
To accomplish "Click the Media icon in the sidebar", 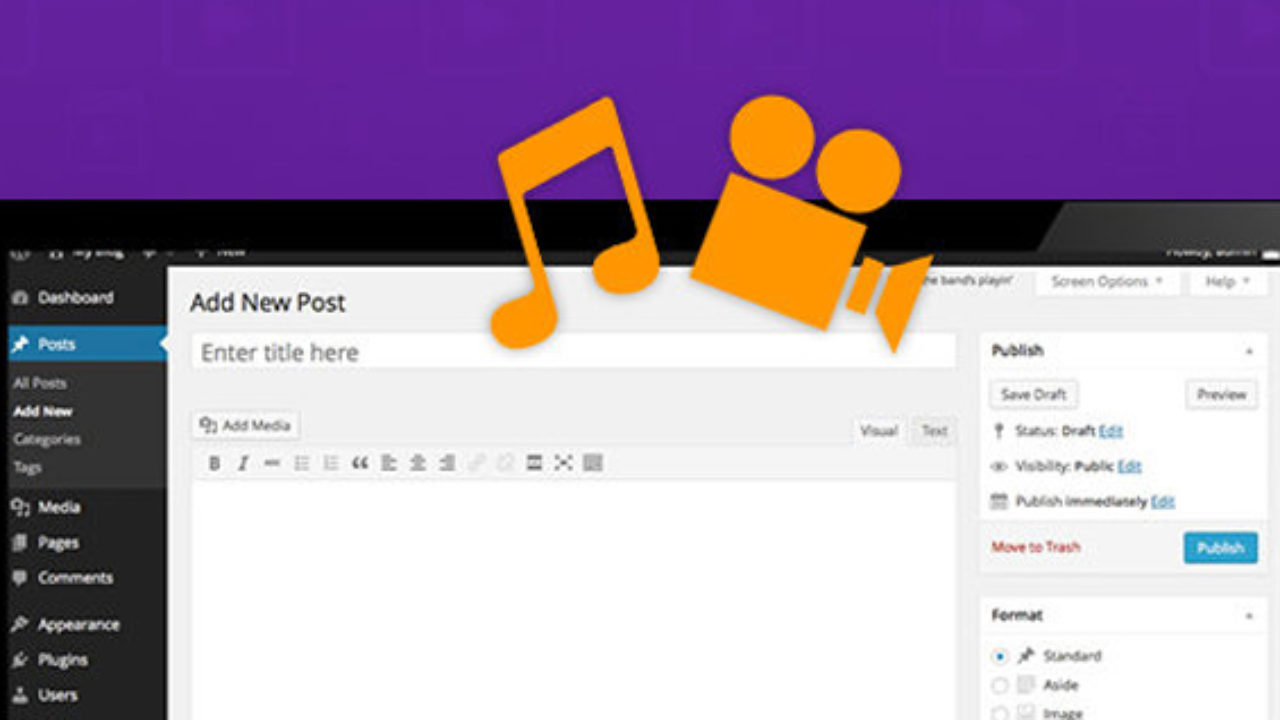I will pyautogui.click(x=20, y=508).
